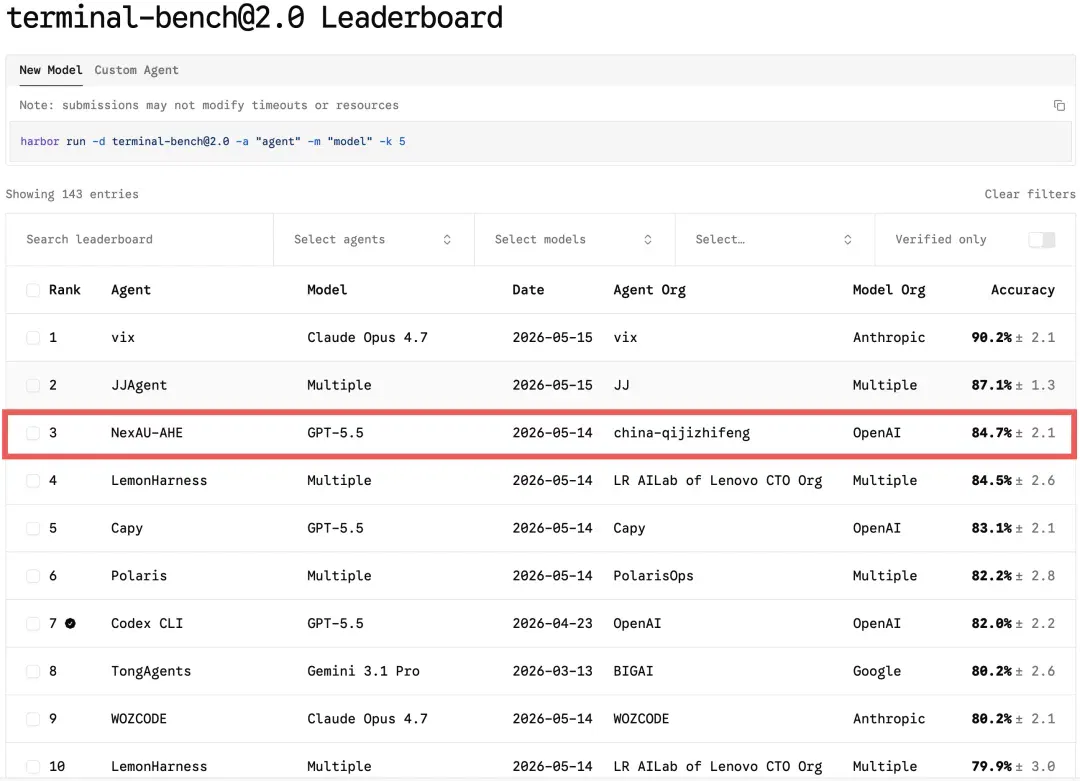Click the Capy agent name
This screenshot has width=1080, height=781.
coord(127,528)
